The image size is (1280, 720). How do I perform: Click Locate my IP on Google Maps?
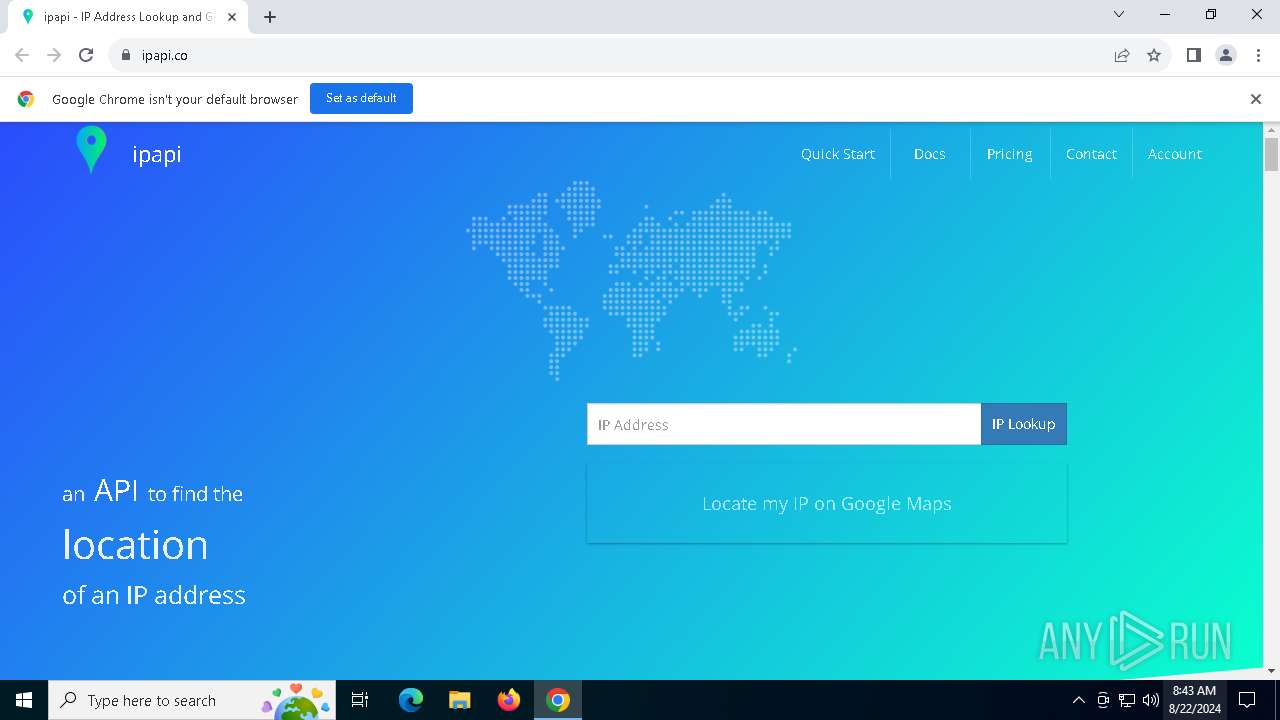coord(827,503)
